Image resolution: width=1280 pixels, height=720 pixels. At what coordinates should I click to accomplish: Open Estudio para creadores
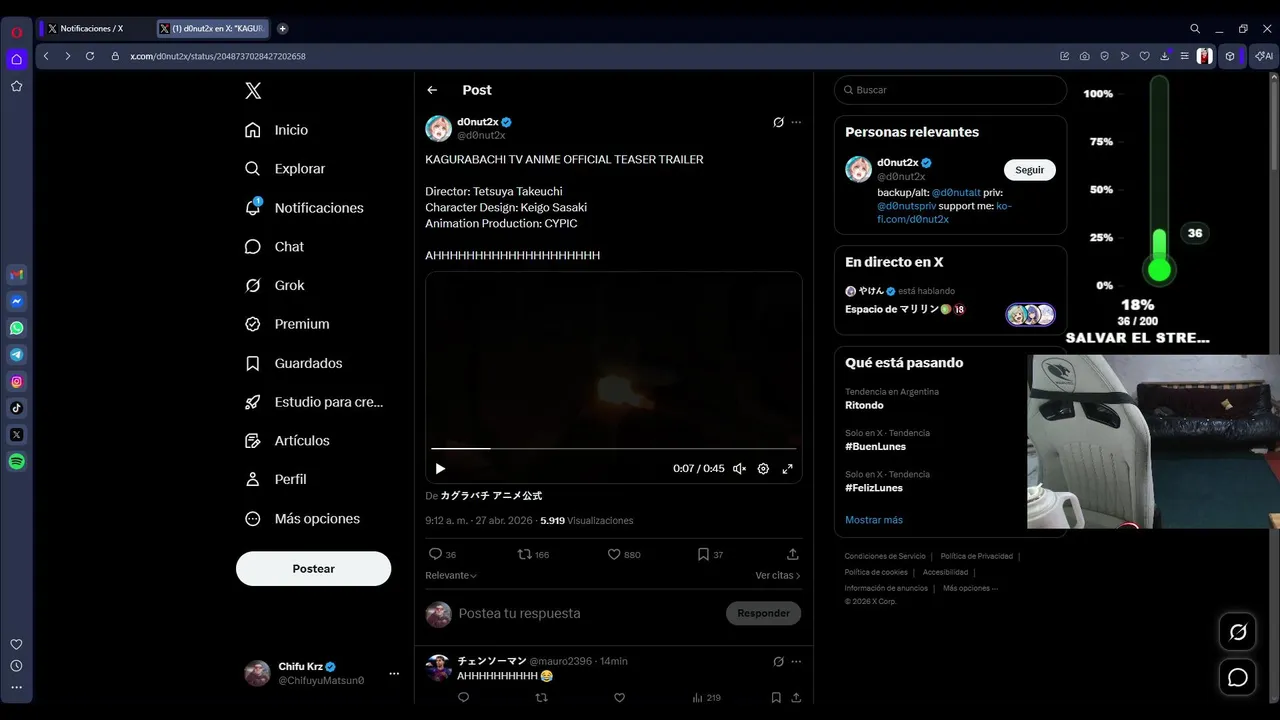point(314,402)
